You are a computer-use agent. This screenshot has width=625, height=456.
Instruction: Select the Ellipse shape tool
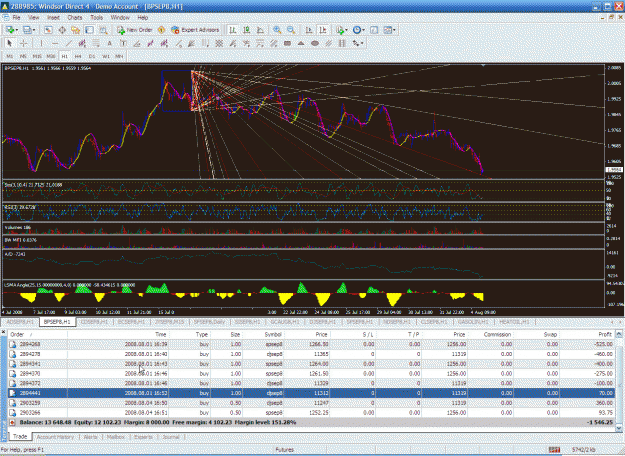click(315, 43)
